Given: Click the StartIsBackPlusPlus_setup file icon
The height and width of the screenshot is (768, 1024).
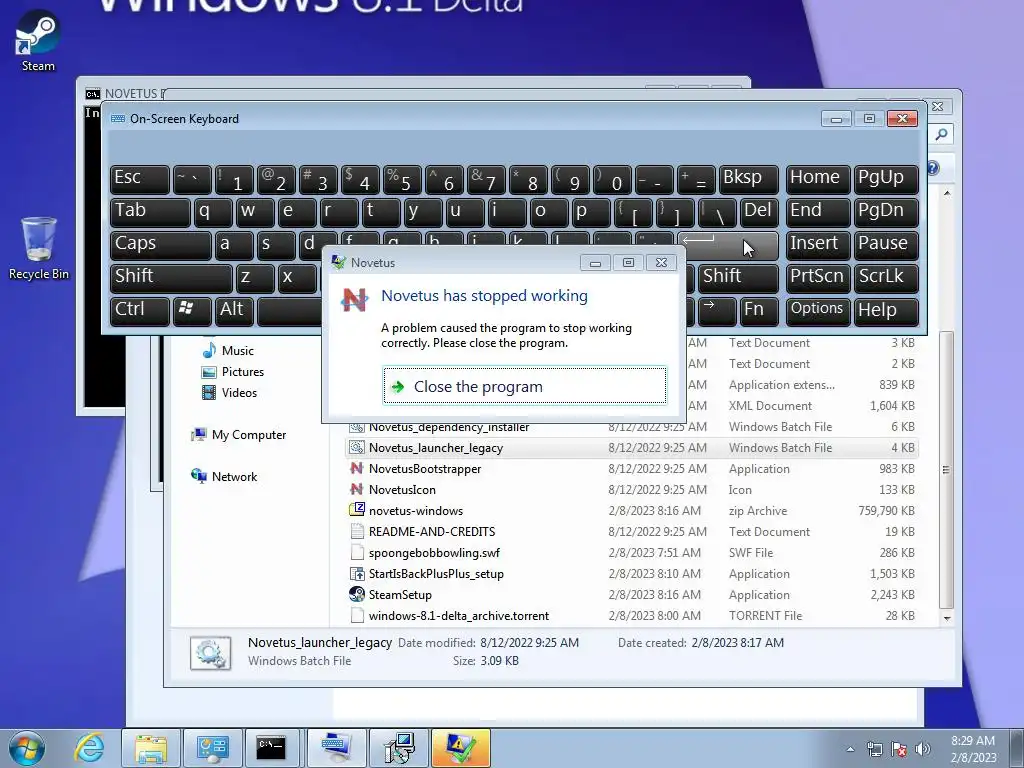Looking at the screenshot, I should point(357,573).
